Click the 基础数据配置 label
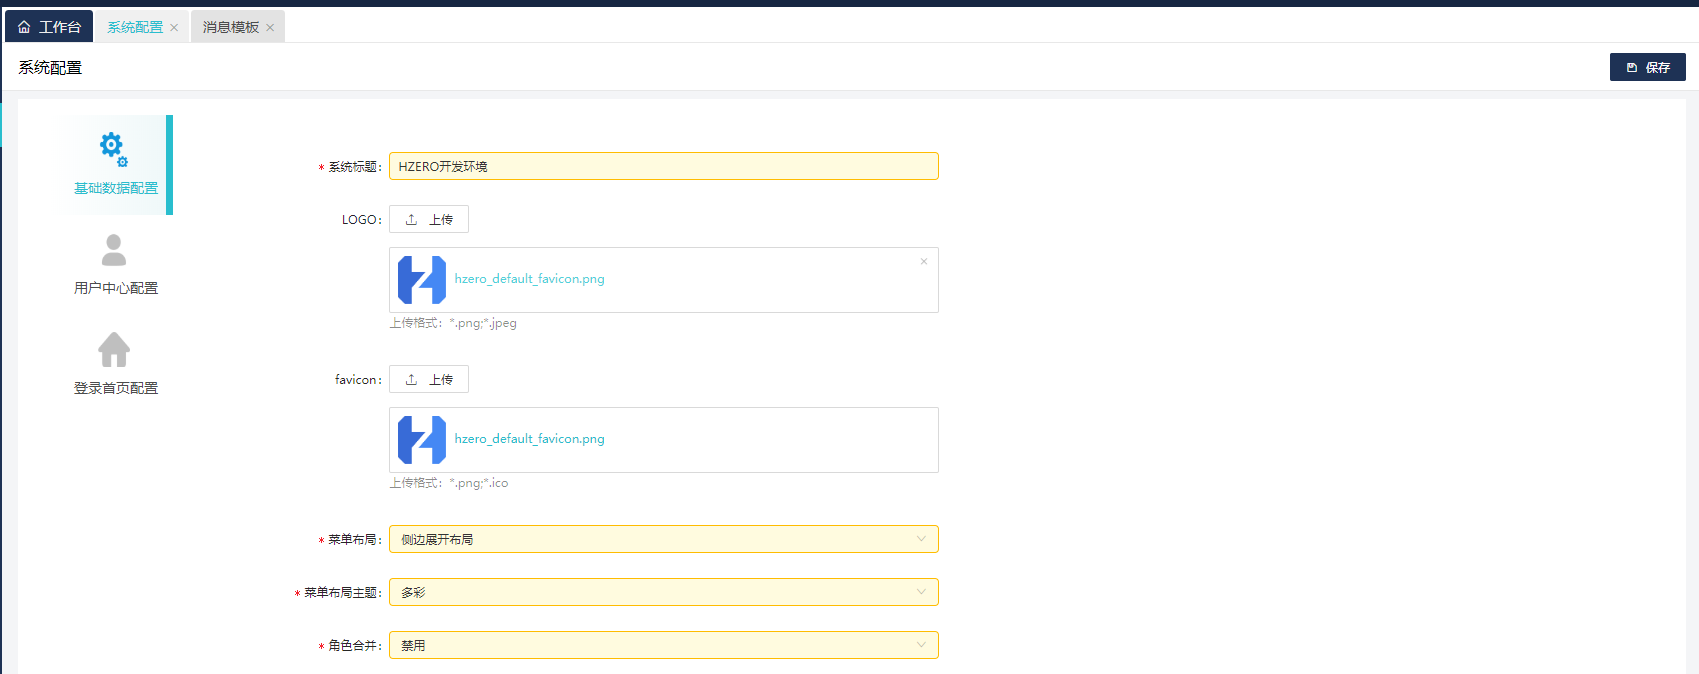Screen dimensions: 1699x674 coord(116,188)
